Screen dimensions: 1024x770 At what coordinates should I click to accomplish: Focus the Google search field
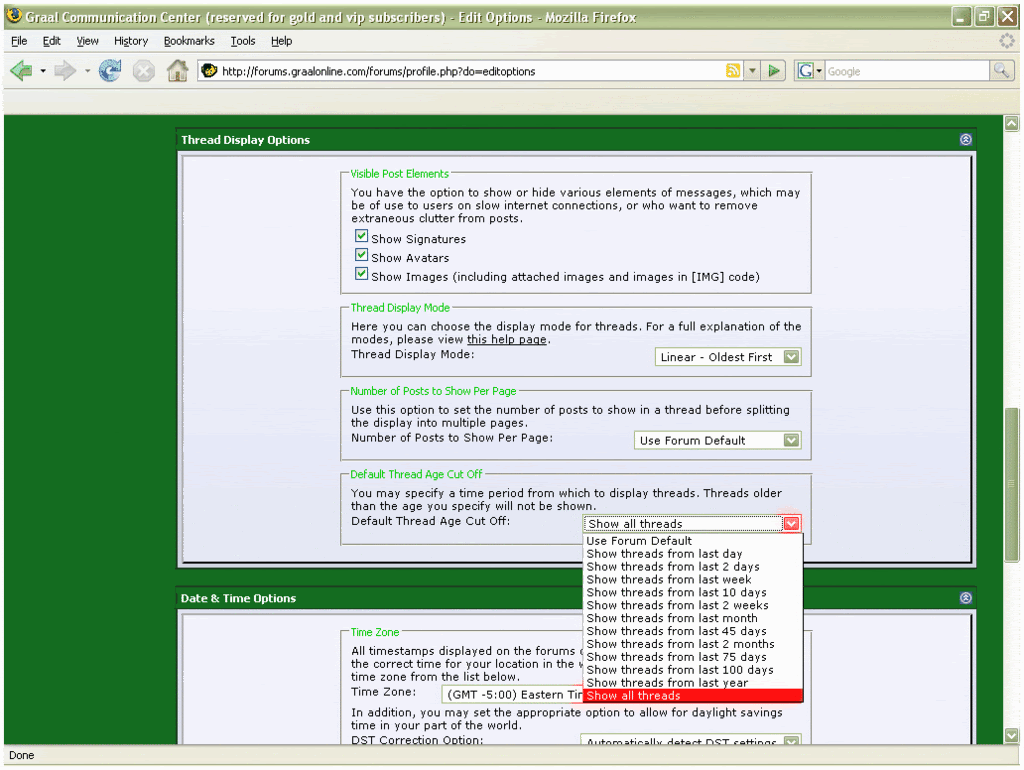point(907,71)
